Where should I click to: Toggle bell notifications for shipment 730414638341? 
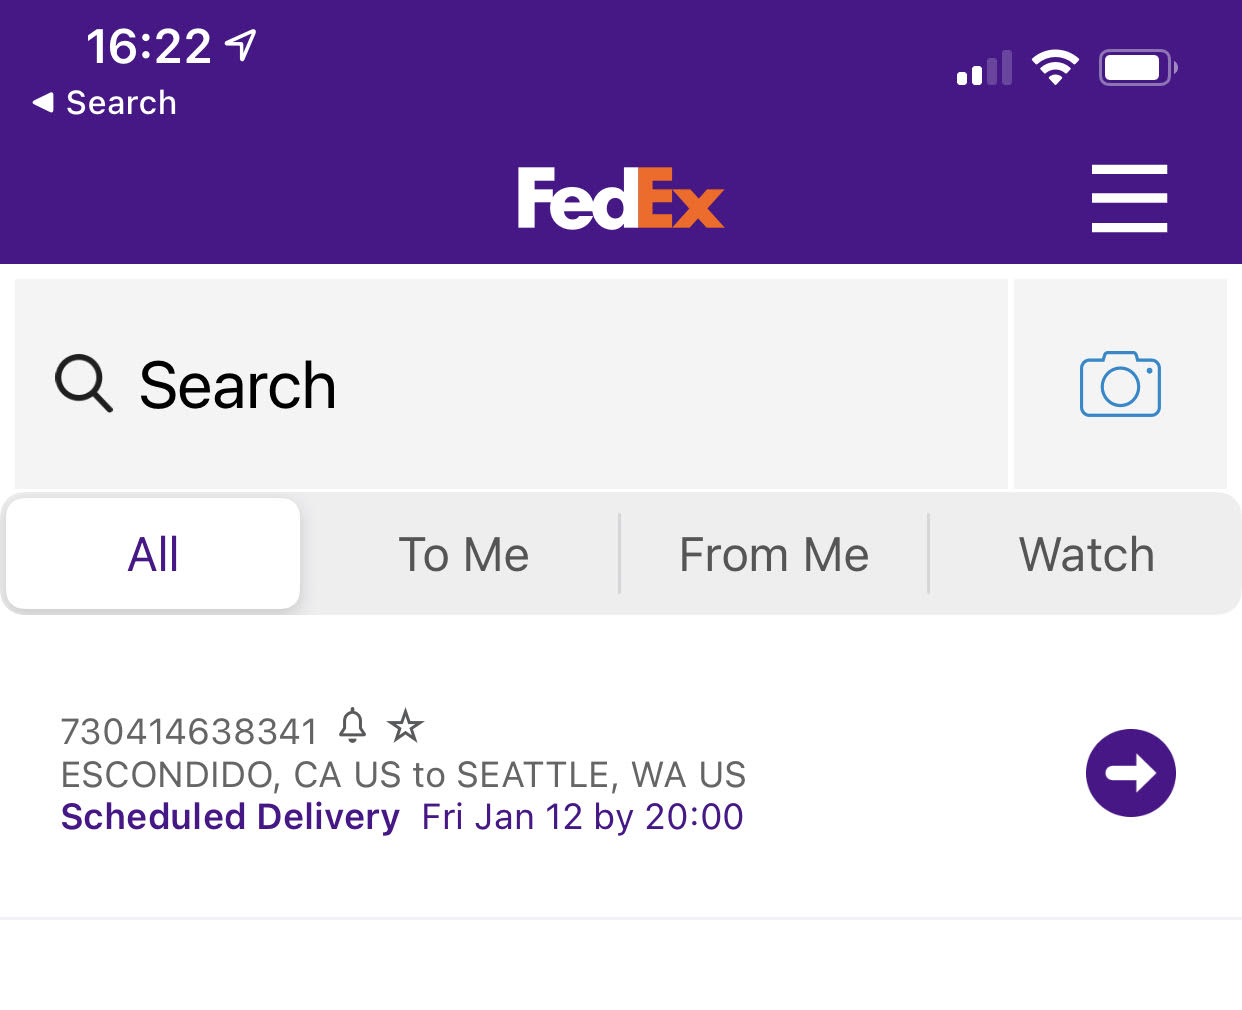(352, 725)
